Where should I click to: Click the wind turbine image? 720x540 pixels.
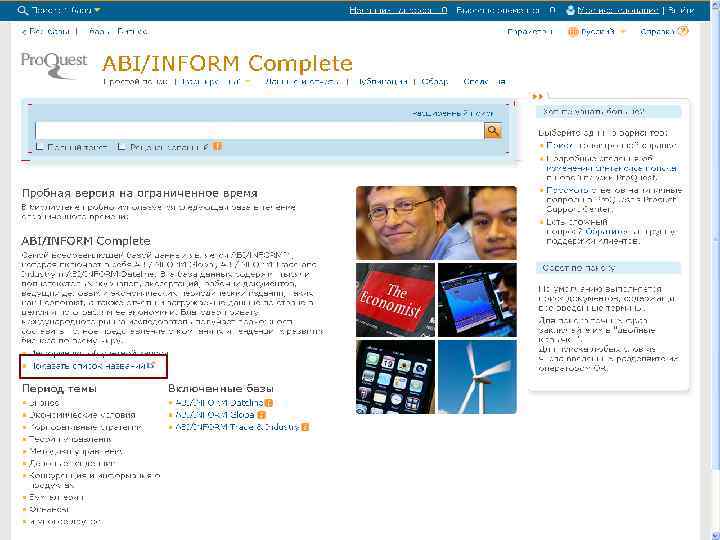[477, 377]
